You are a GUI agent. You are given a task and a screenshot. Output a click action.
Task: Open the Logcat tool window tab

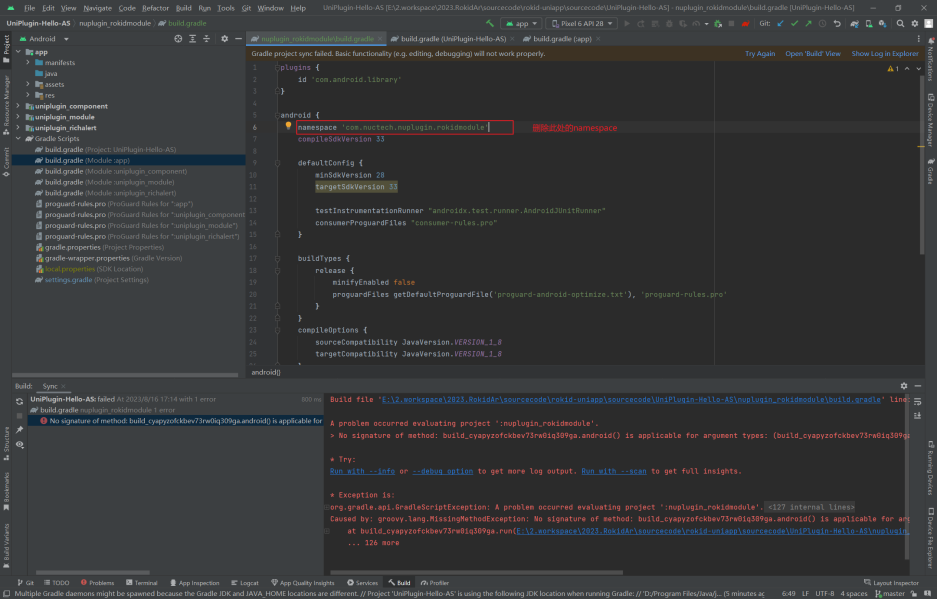pyautogui.click(x=244, y=582)
